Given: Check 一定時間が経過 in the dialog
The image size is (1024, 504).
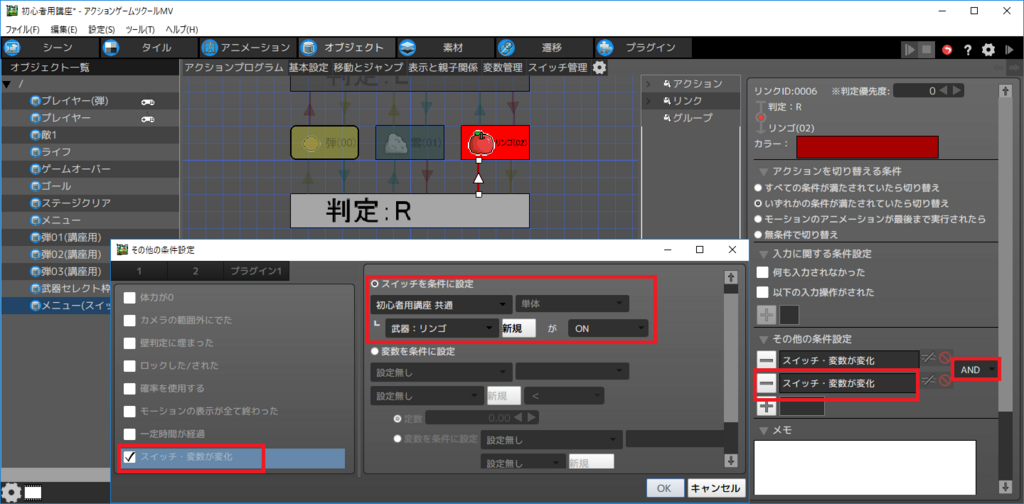Looking at the screenshot, I should click(129, 433).
